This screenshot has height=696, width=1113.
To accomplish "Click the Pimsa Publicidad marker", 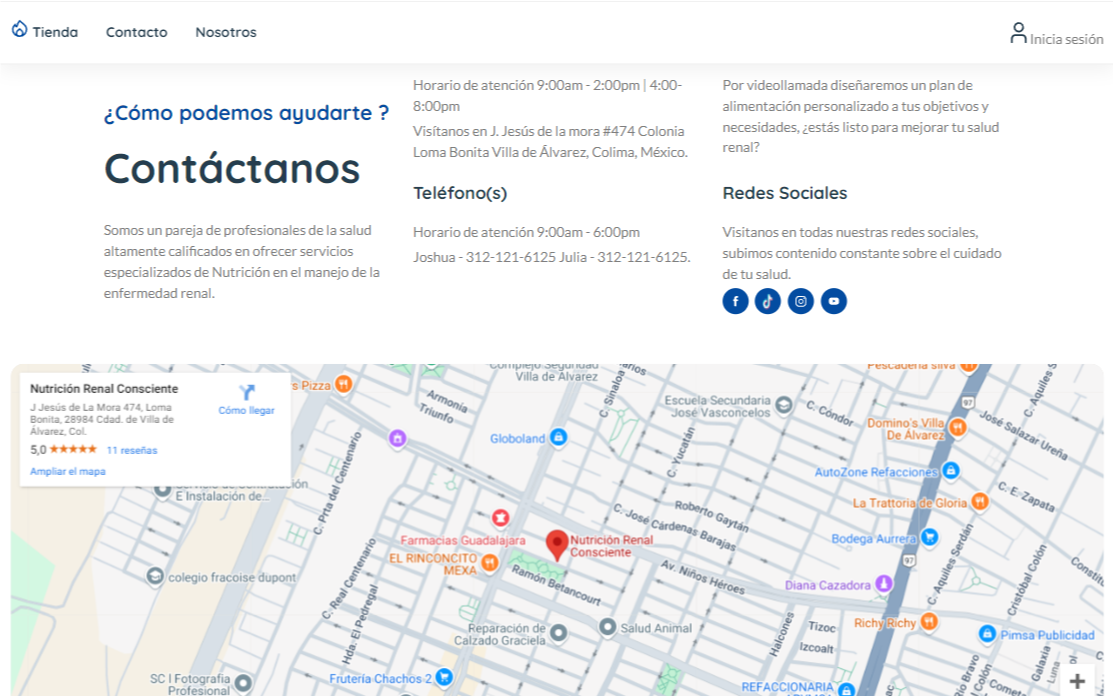I will 987,634.
